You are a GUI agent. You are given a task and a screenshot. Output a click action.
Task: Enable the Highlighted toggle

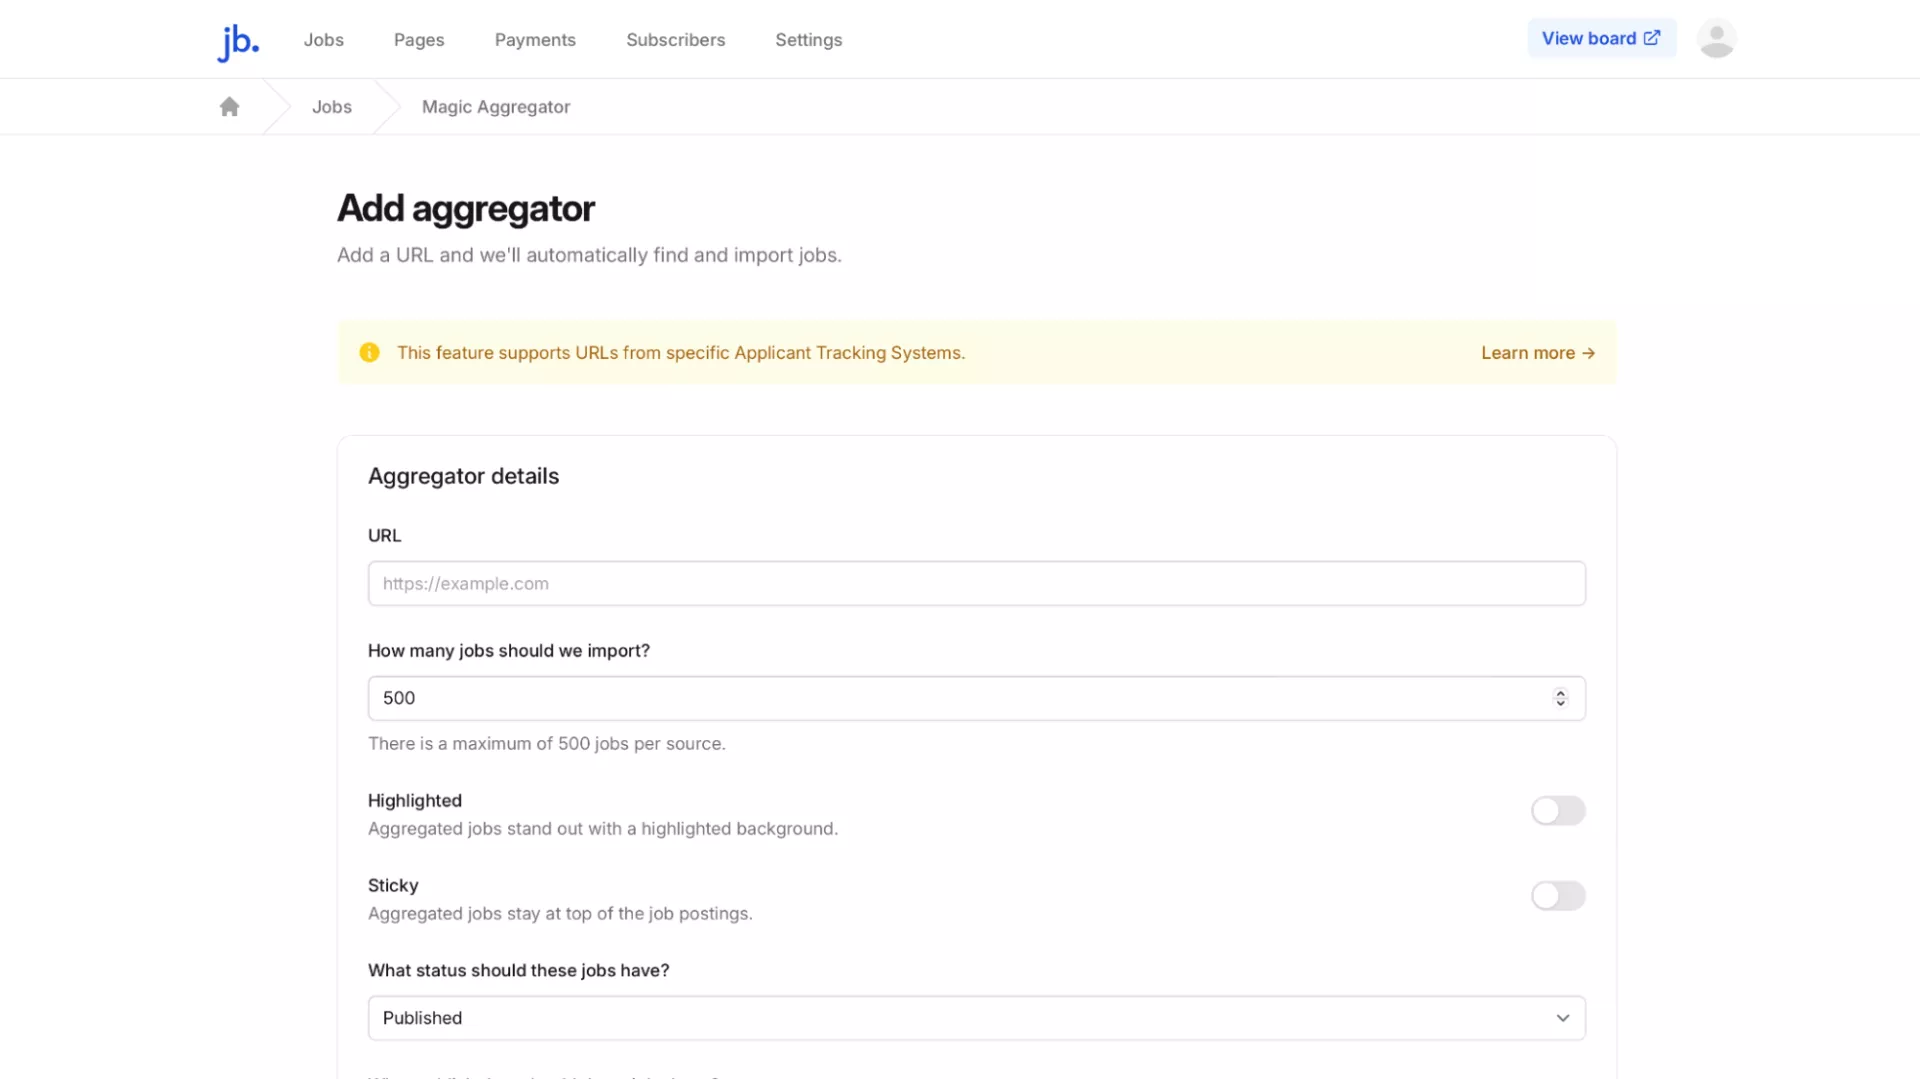click(1557, 811)
